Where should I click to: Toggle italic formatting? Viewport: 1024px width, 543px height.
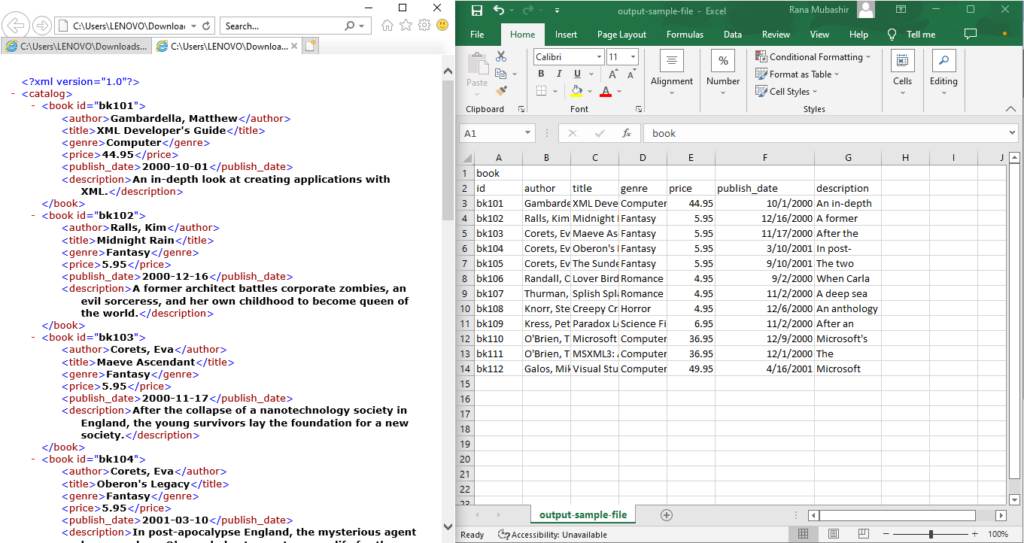tap(559, 74)
